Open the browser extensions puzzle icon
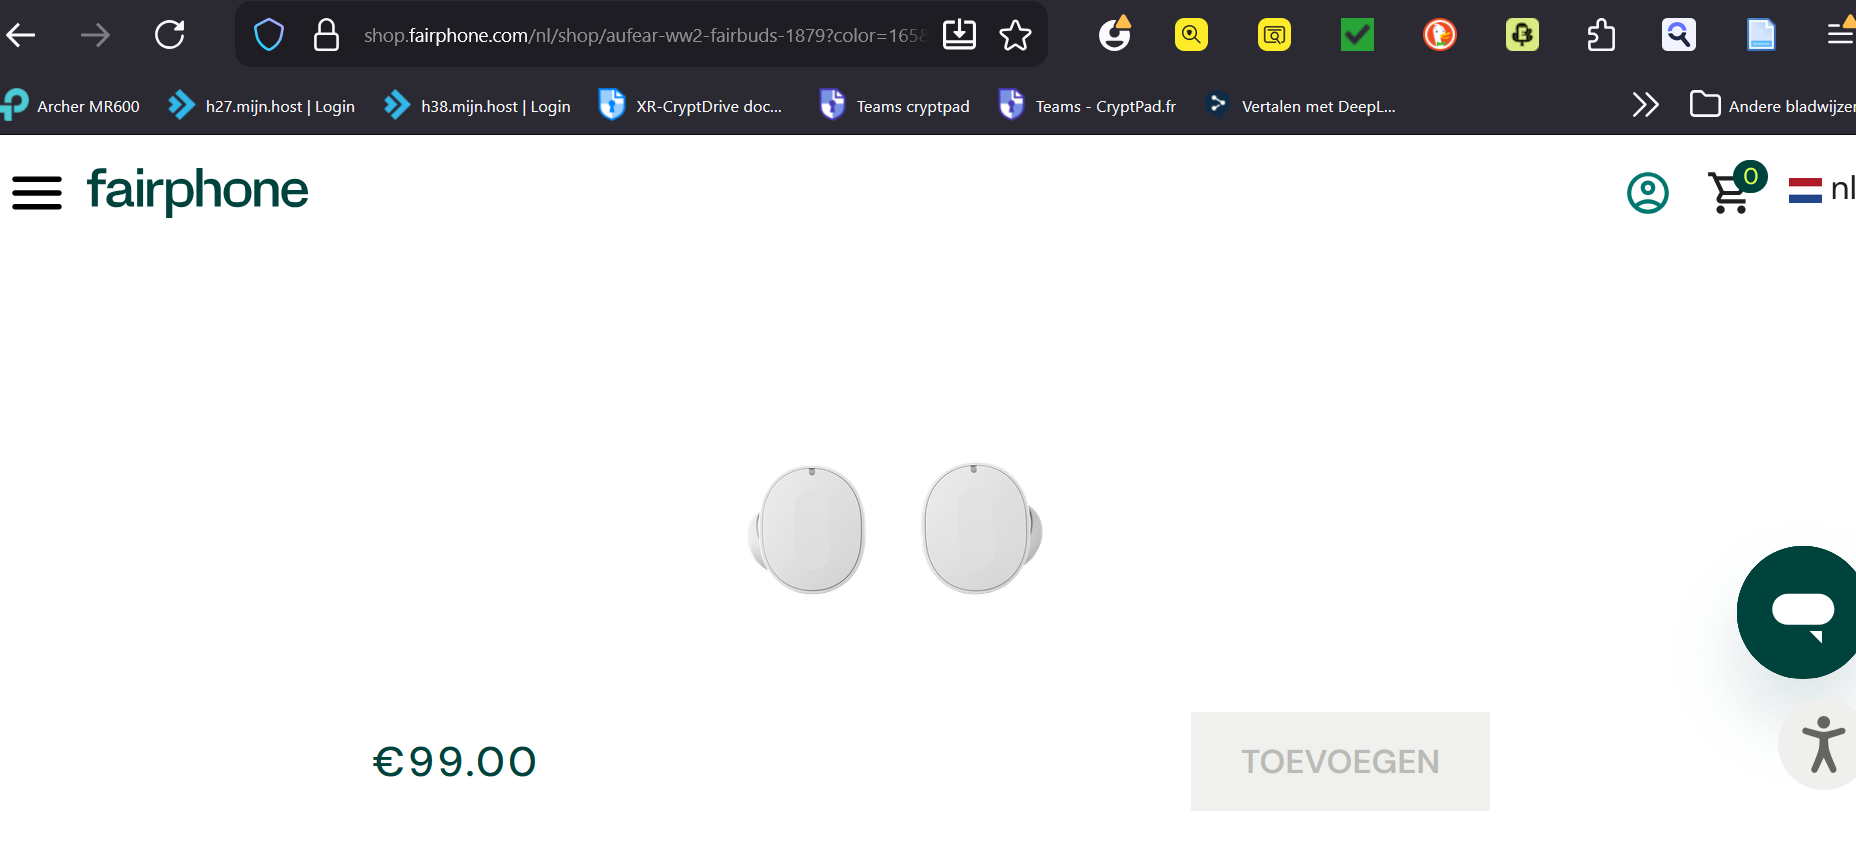The image size is (1856, 851). (x=1601, y=36)
